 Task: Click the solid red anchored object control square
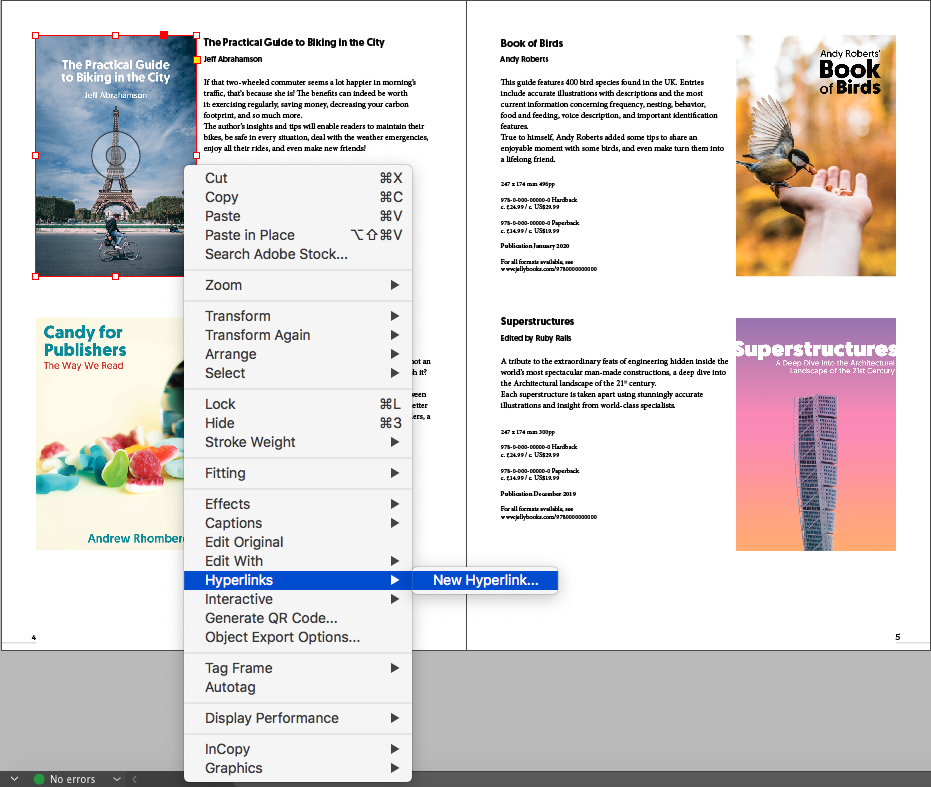tap(164, 36)
